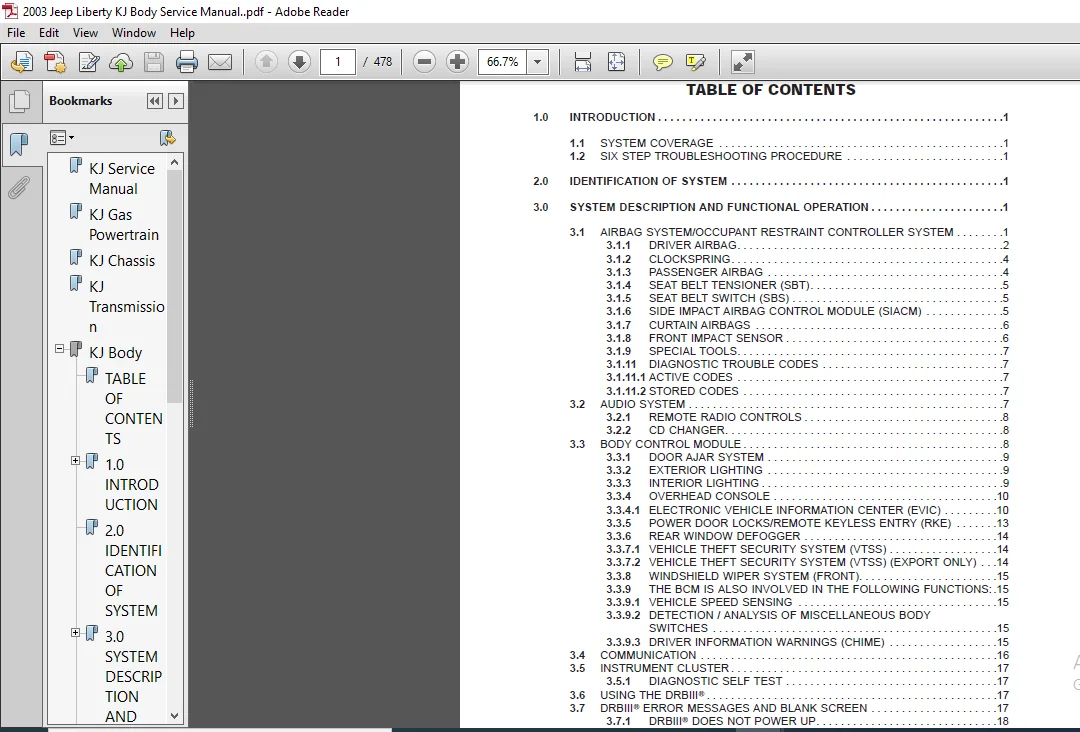Image resolution: width=1080 pixels, height=732 pixels.
Task: Open the Help menu
Action: [183, 32]
